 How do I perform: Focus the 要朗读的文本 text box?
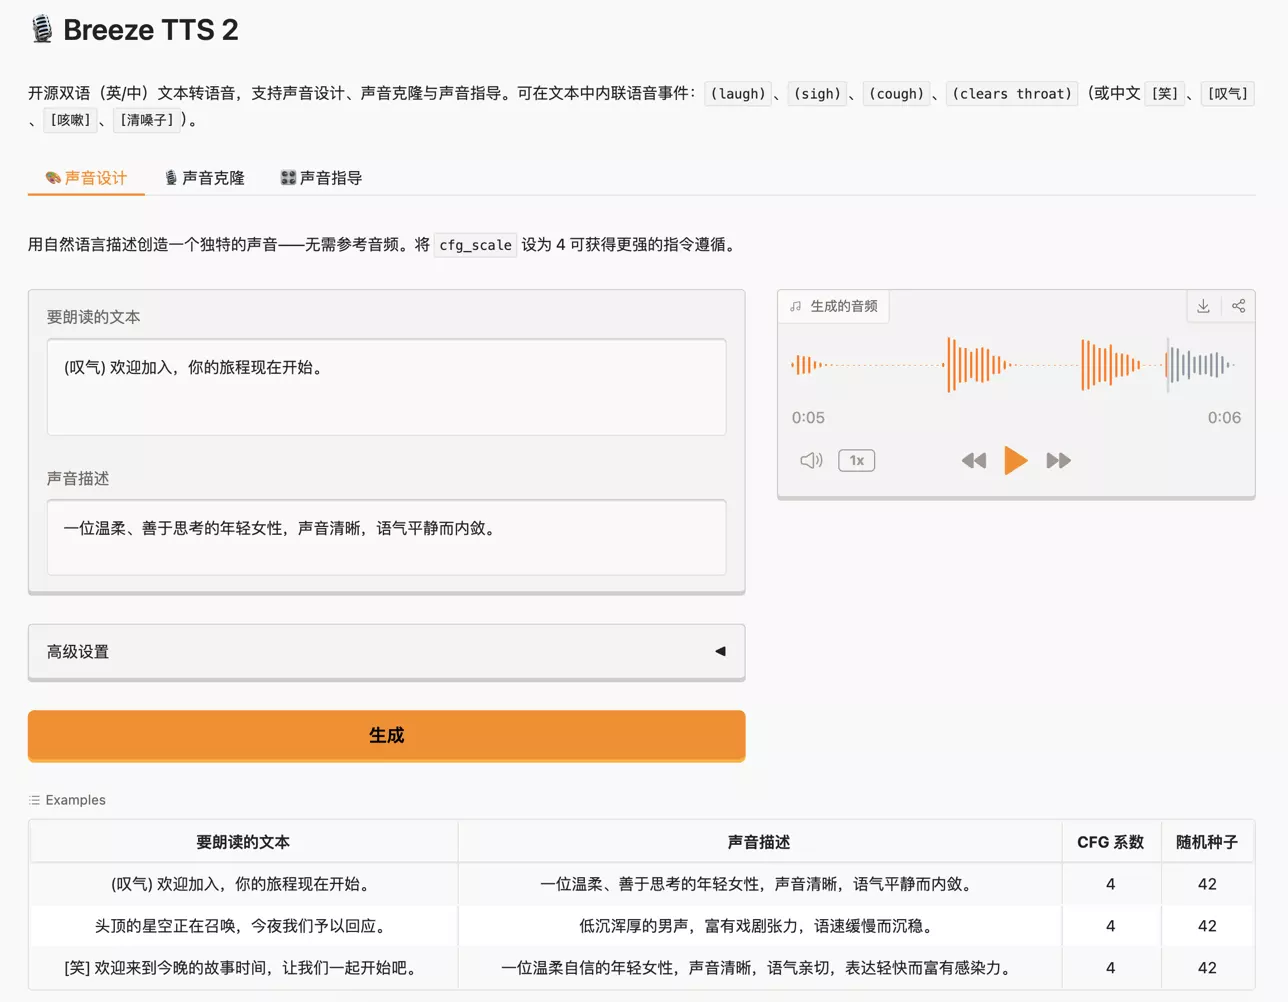(386, 386)
